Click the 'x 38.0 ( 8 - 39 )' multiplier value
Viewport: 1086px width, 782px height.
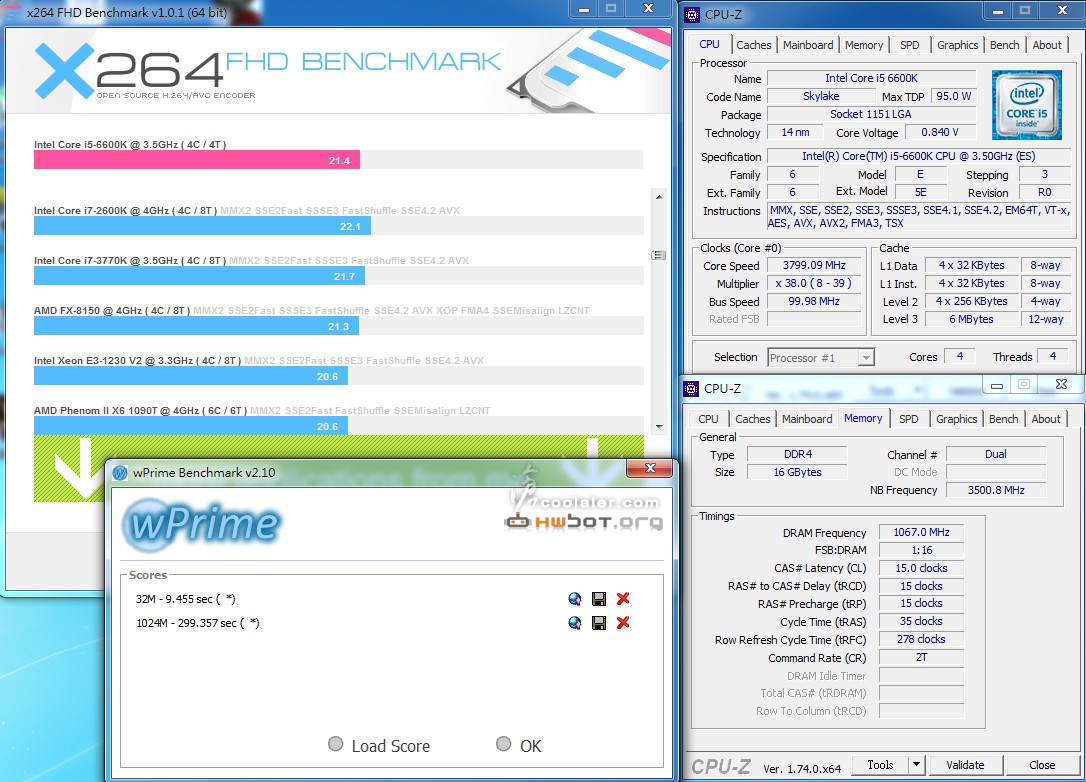pos(814,283)
